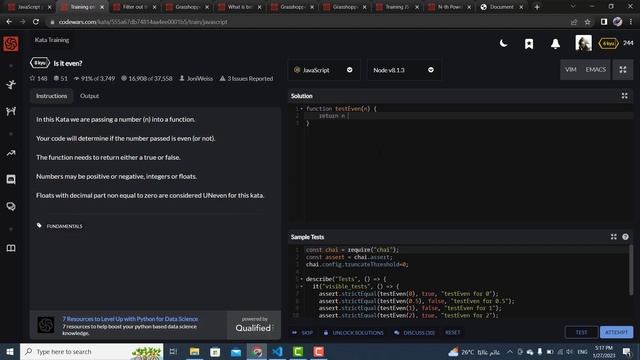
Task: Star this kata (148 stars)
Action: point(32,78)
